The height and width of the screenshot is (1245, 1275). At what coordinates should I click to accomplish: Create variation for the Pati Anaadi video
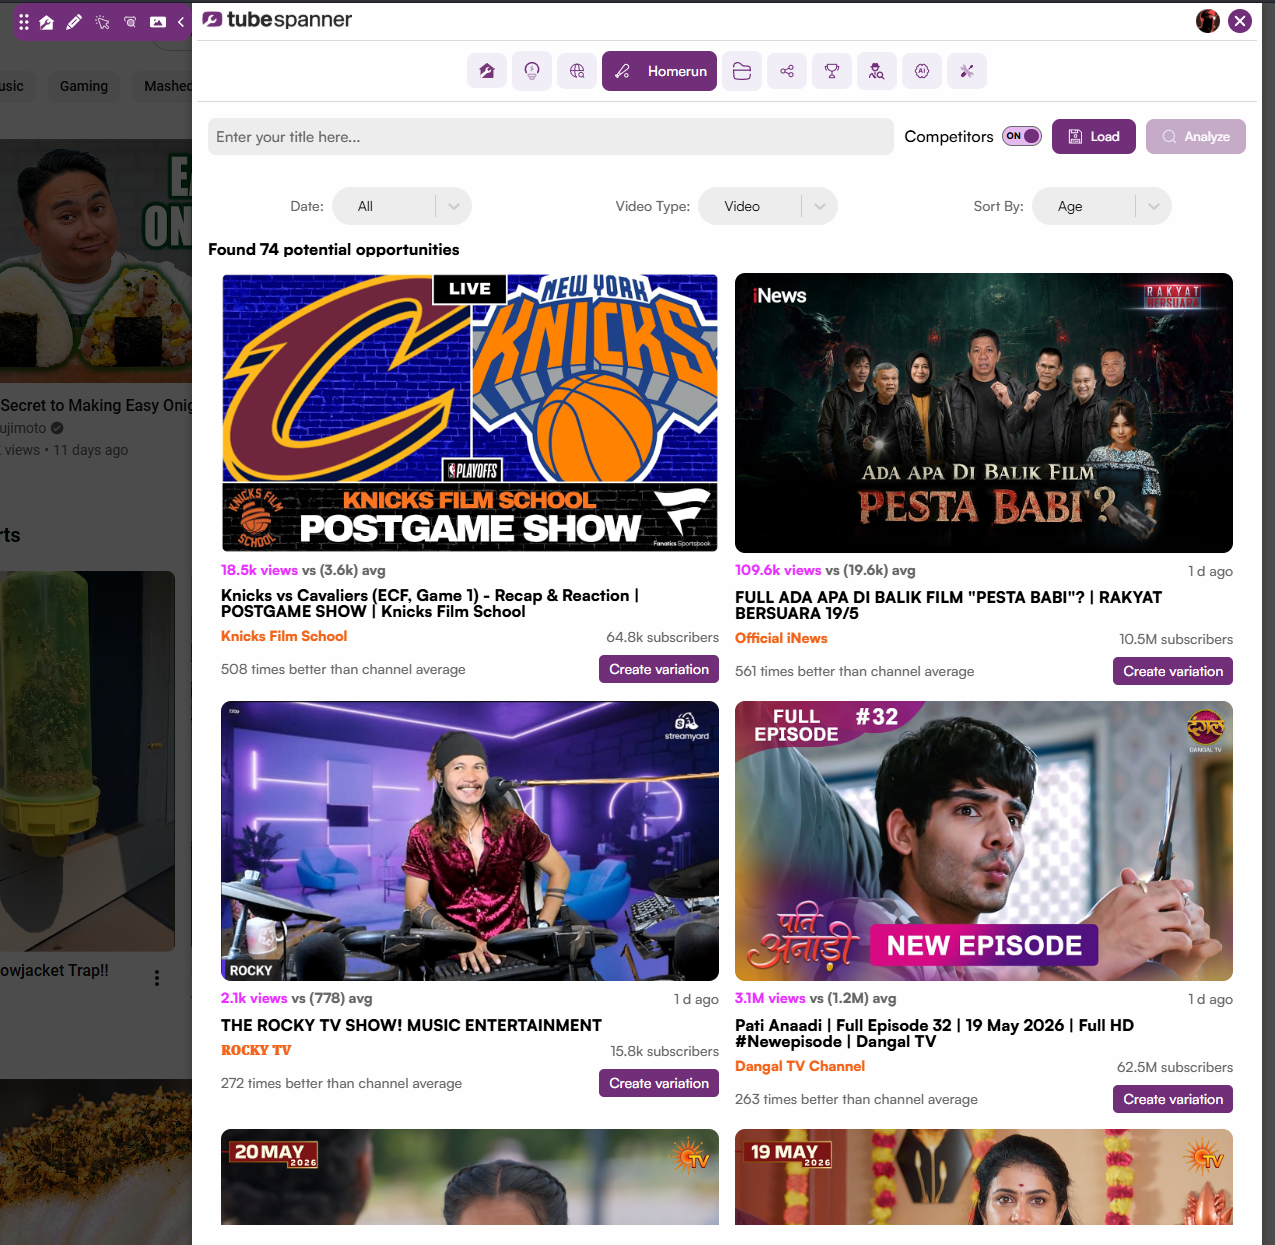point(1173,1099)
